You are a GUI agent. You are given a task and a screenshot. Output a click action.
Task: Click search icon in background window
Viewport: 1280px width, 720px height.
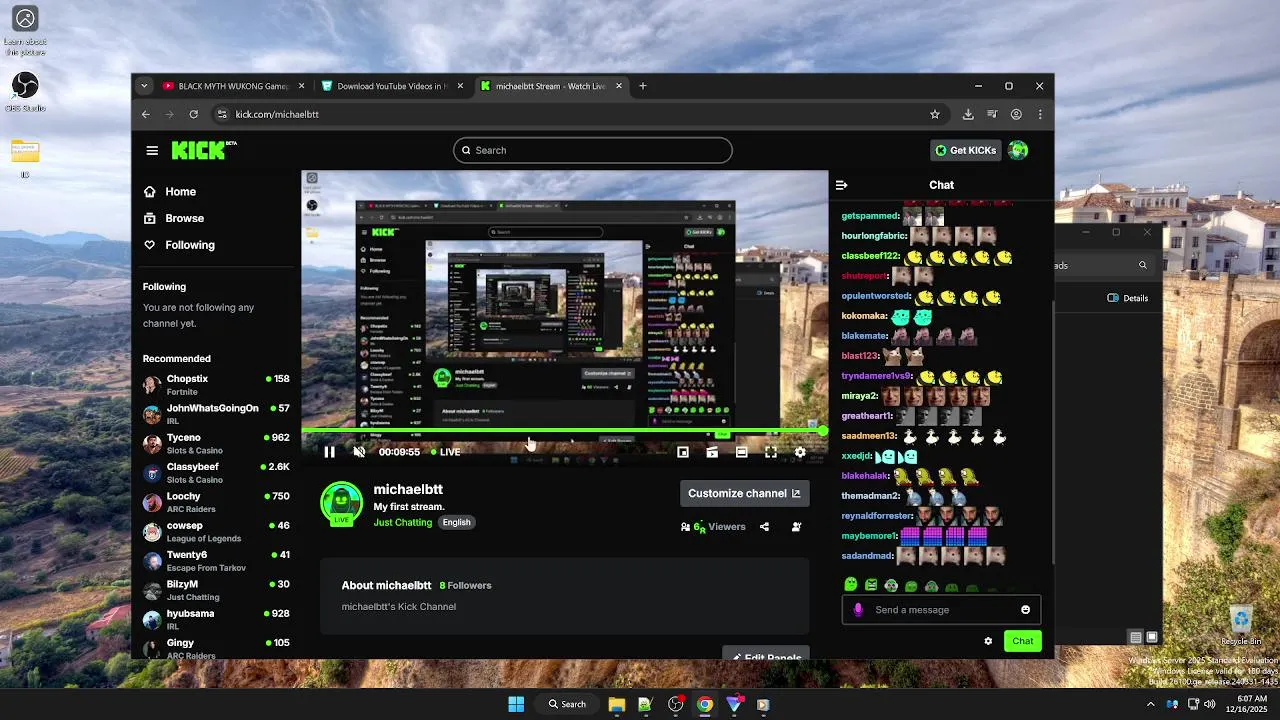click(1142, 265)
